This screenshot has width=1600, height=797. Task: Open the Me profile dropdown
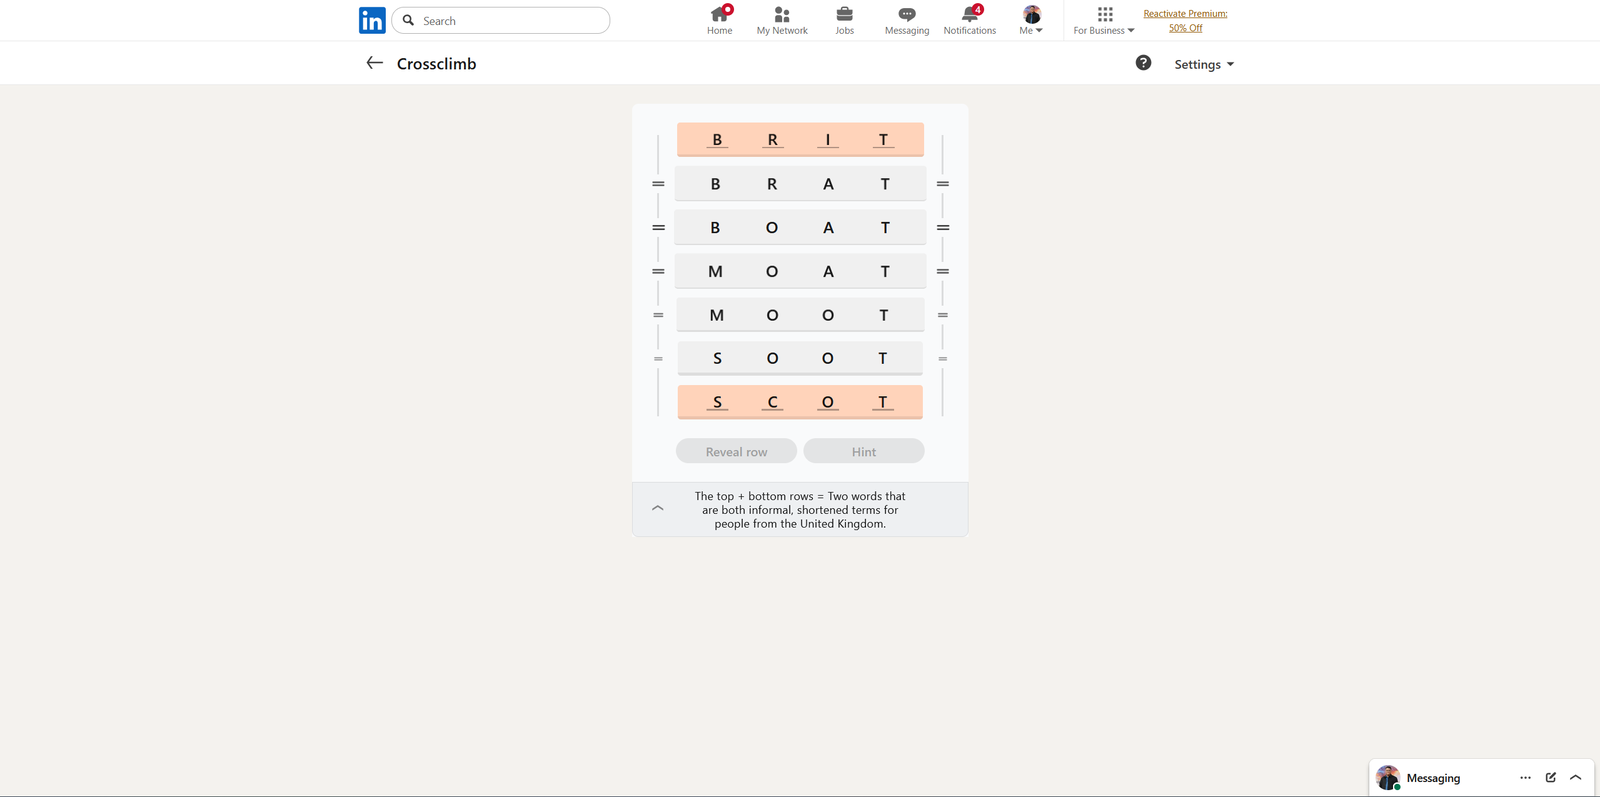1031,20
